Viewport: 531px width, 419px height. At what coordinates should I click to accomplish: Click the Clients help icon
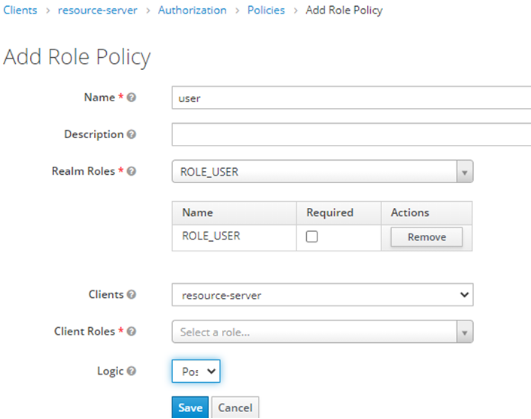tap(131, 295)
